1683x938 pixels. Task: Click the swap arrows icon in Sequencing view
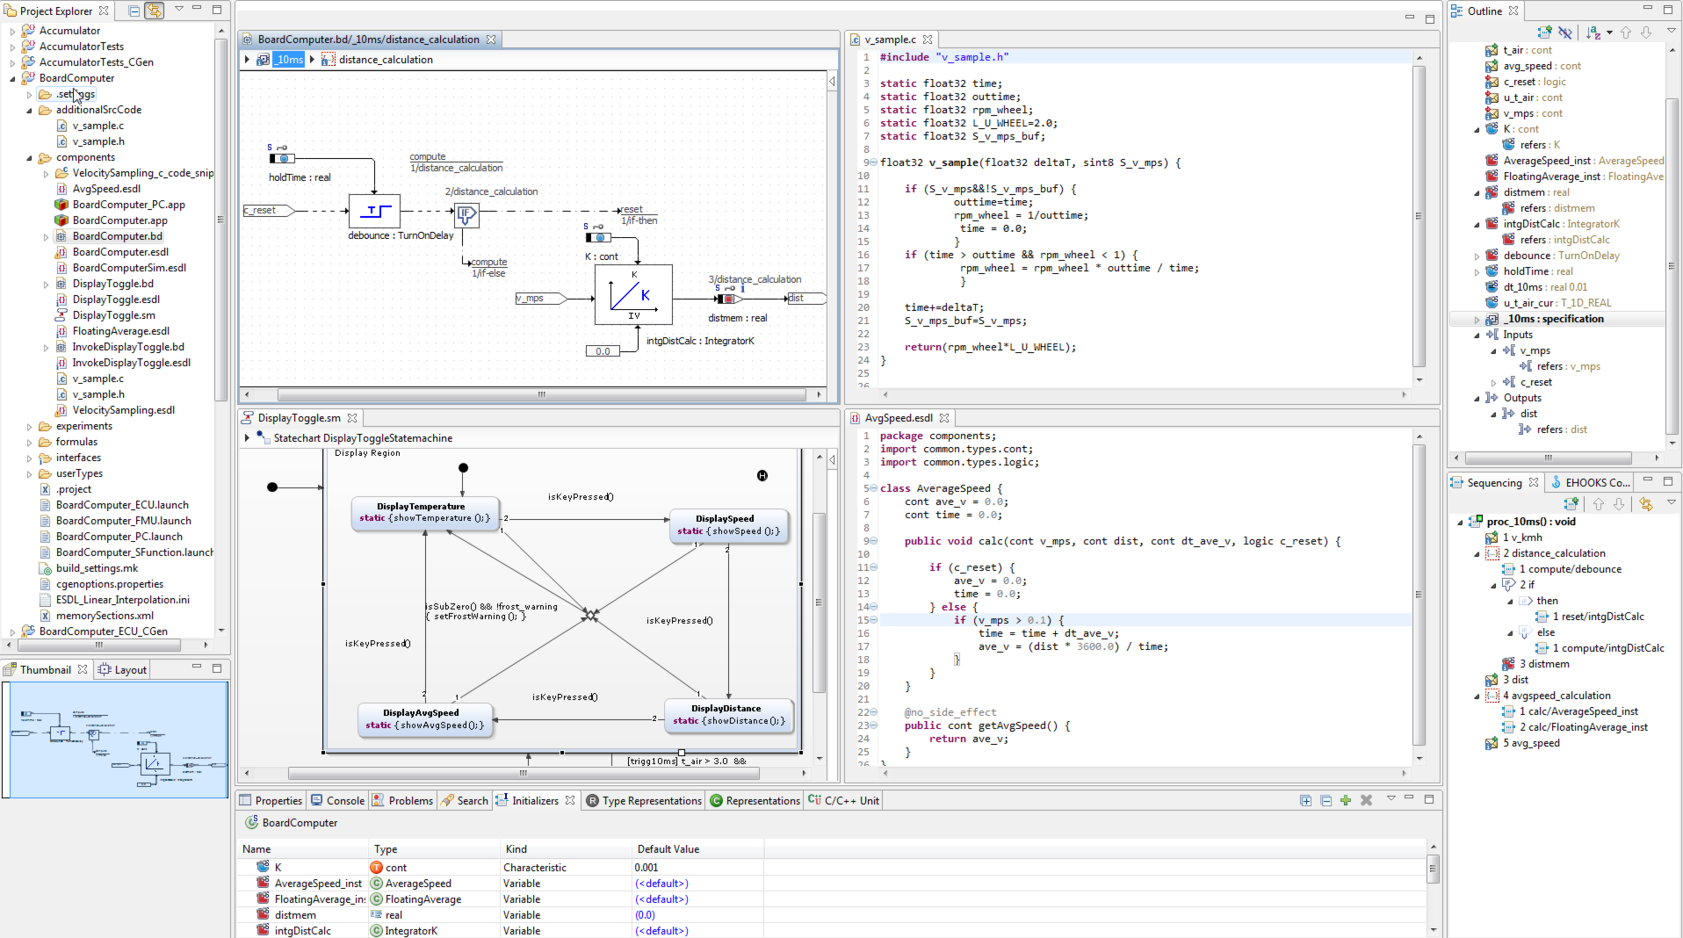pos(1648,503)
